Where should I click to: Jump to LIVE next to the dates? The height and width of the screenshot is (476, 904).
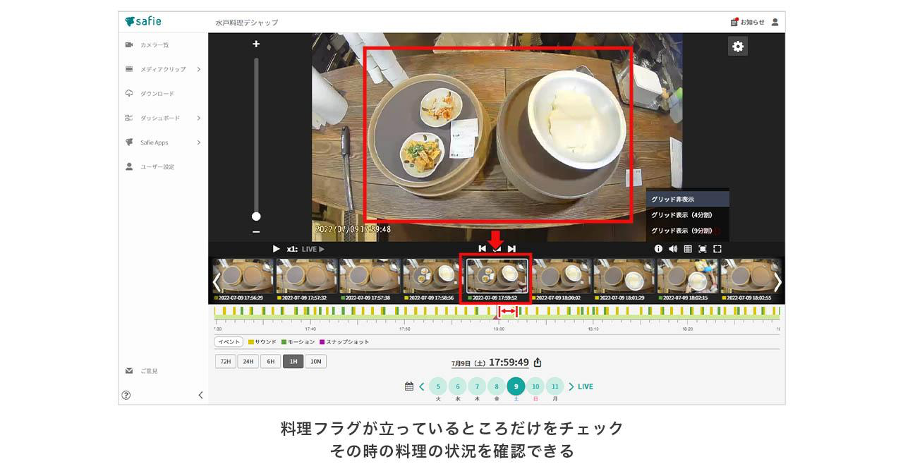click(585, 387)
